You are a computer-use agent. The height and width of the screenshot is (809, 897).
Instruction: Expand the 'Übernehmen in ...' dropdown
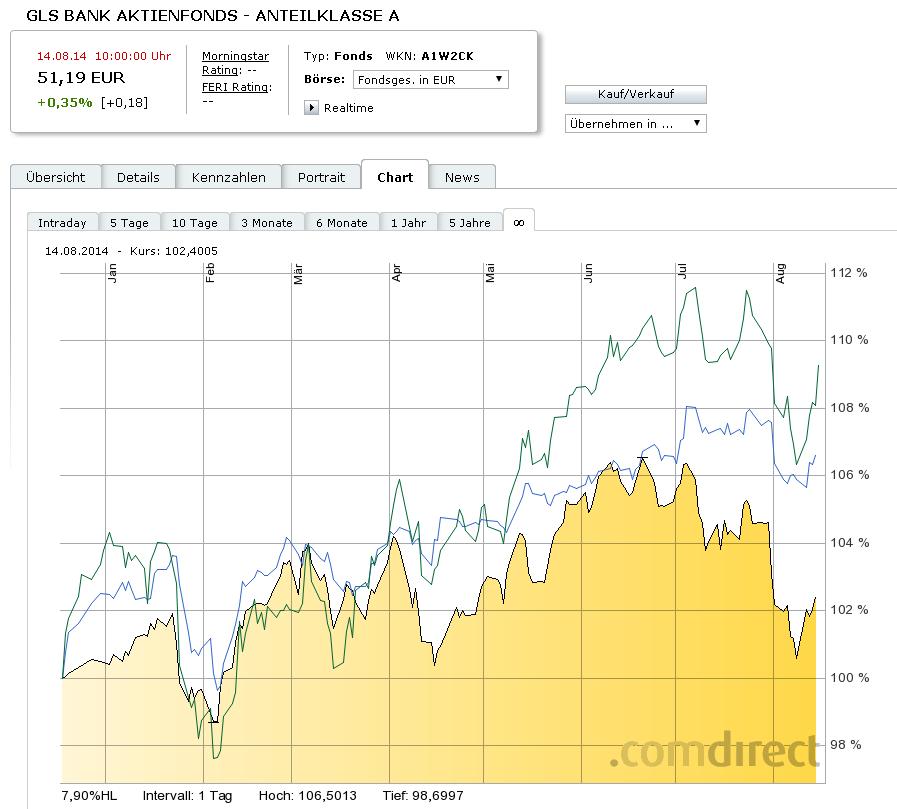click(636, 124)
